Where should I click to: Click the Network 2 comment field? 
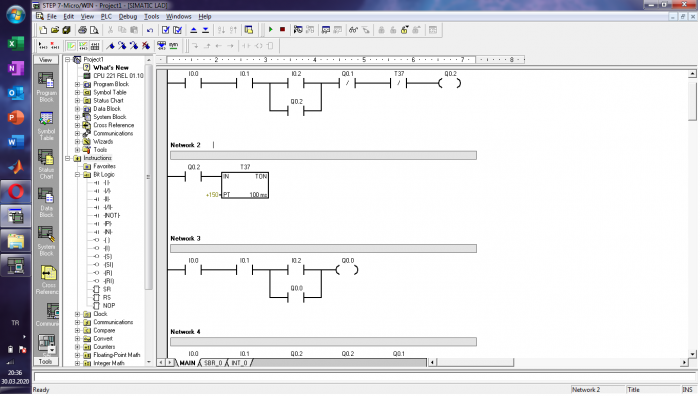point(323,155)
